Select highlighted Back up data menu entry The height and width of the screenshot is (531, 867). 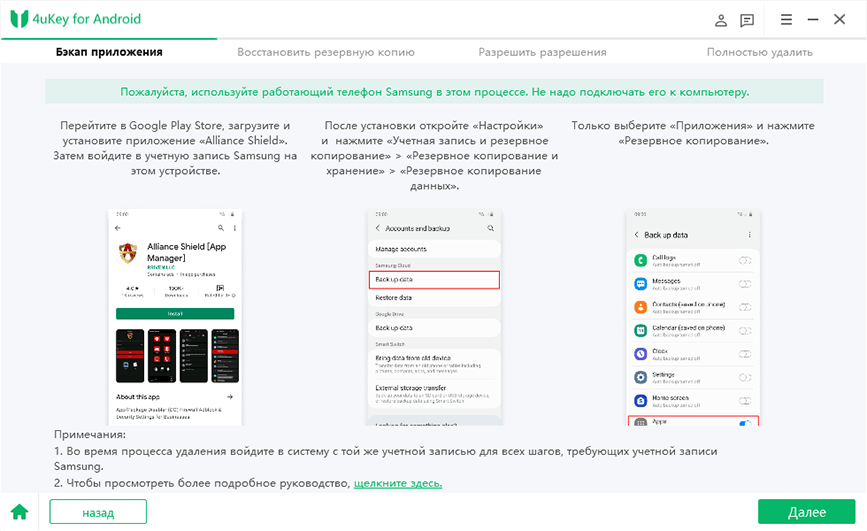(433, 279)
